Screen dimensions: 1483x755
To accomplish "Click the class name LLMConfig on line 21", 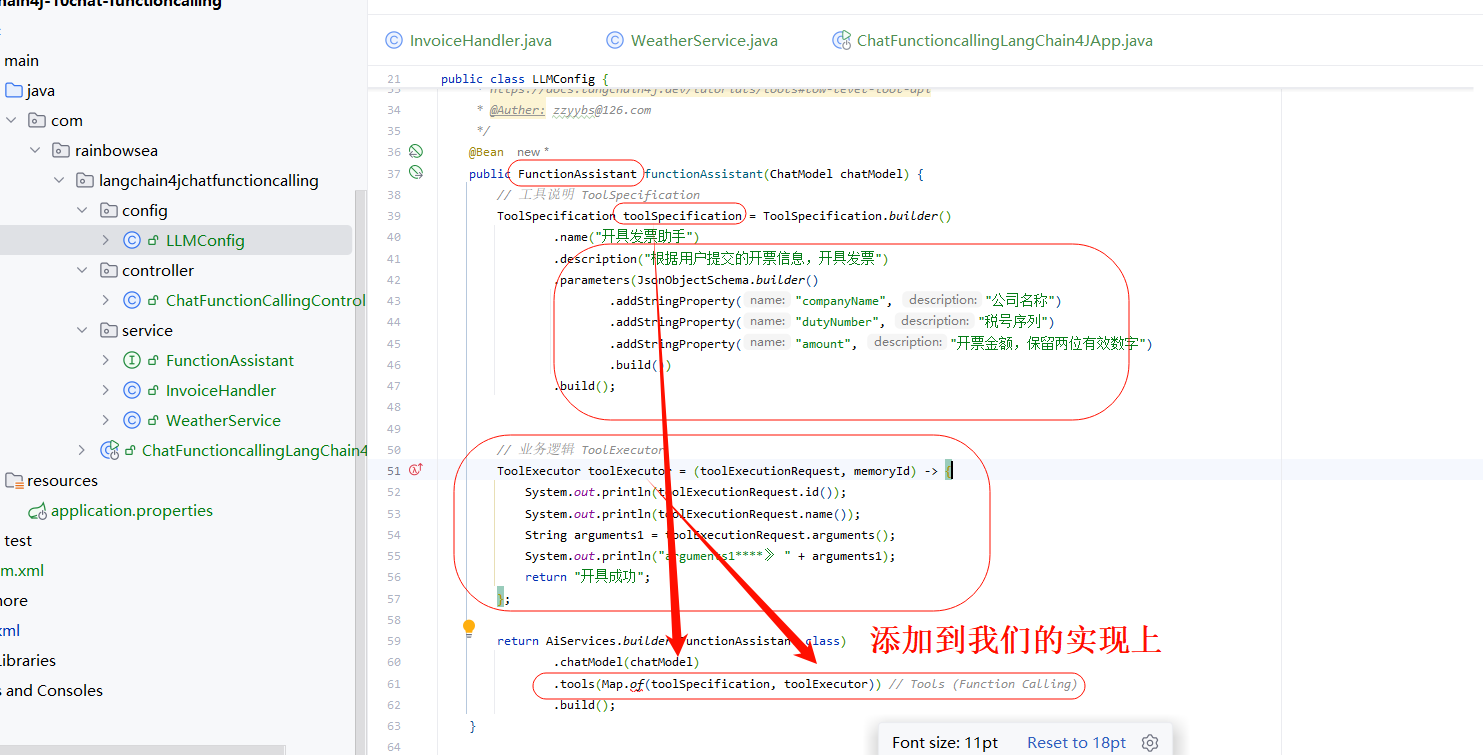I will (563, 79).
